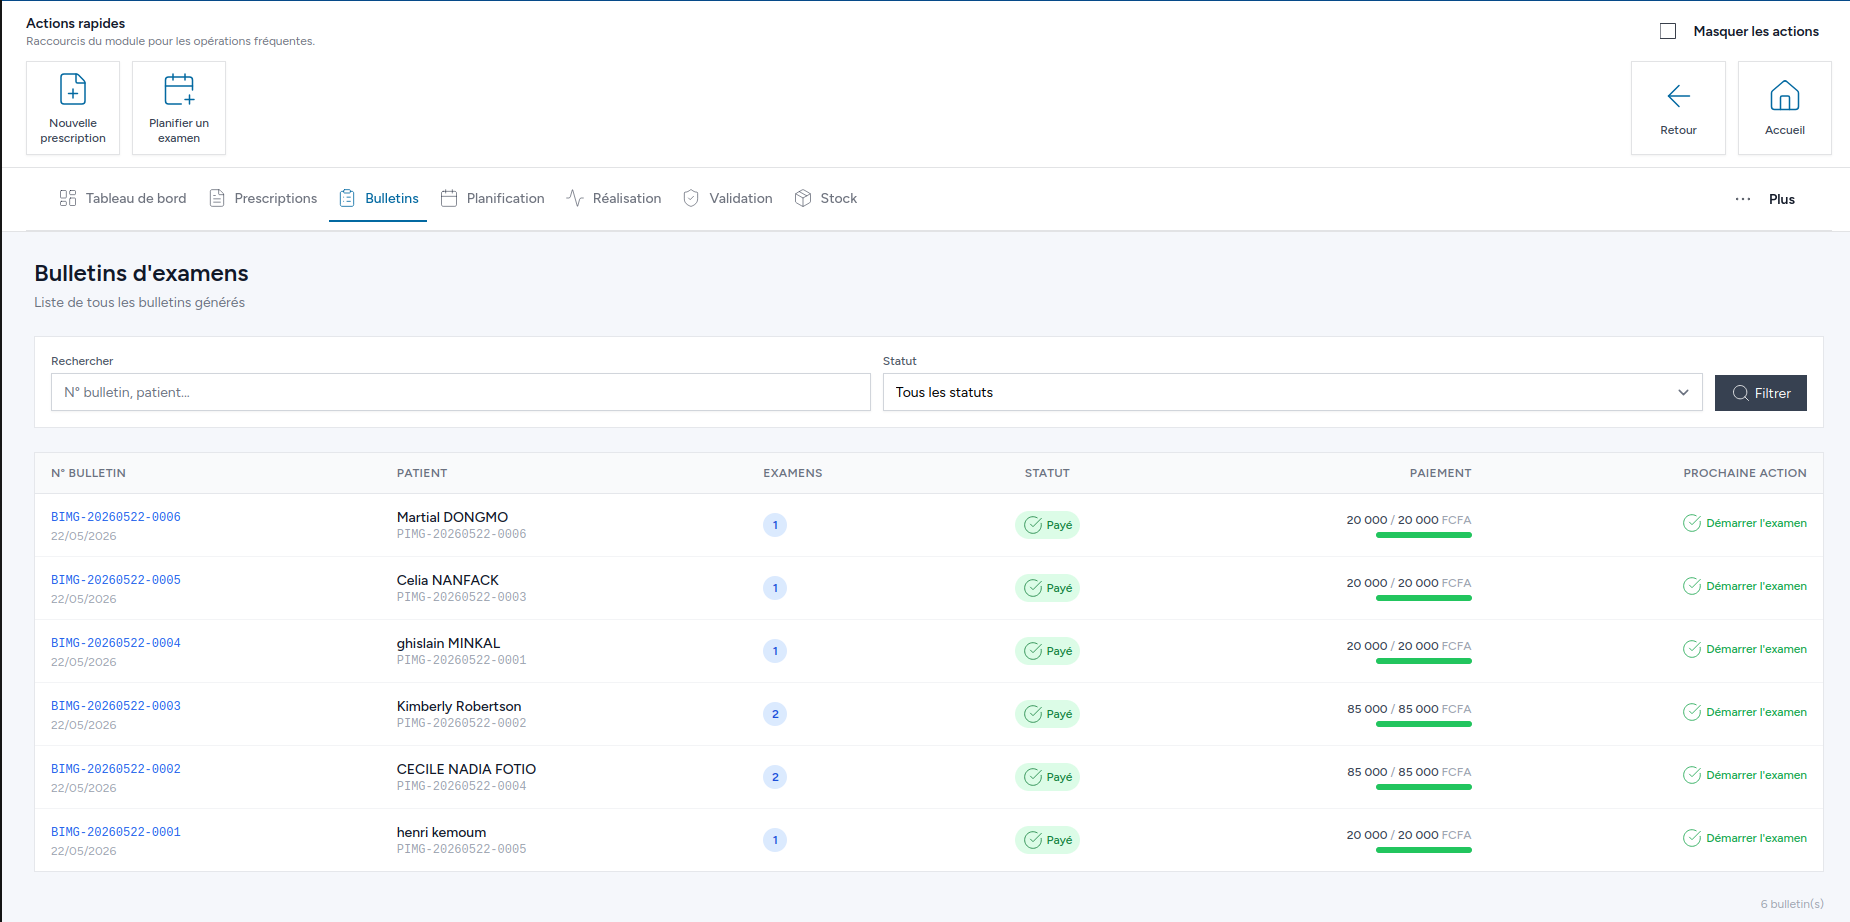Click Payé status badge for Celia NANFACK
Image resolution: width=1850 pixels, height=922 pixels.
(1047, 588)
